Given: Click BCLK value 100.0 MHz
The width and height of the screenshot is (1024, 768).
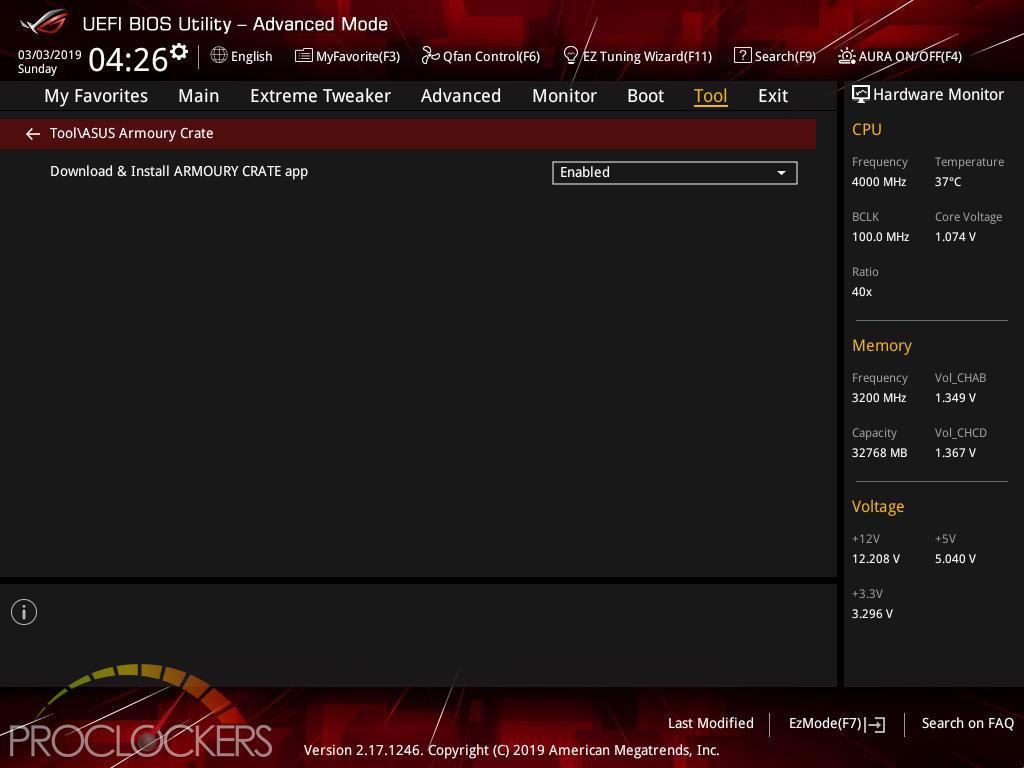Looking at the screenshot, I should [880, 236].
